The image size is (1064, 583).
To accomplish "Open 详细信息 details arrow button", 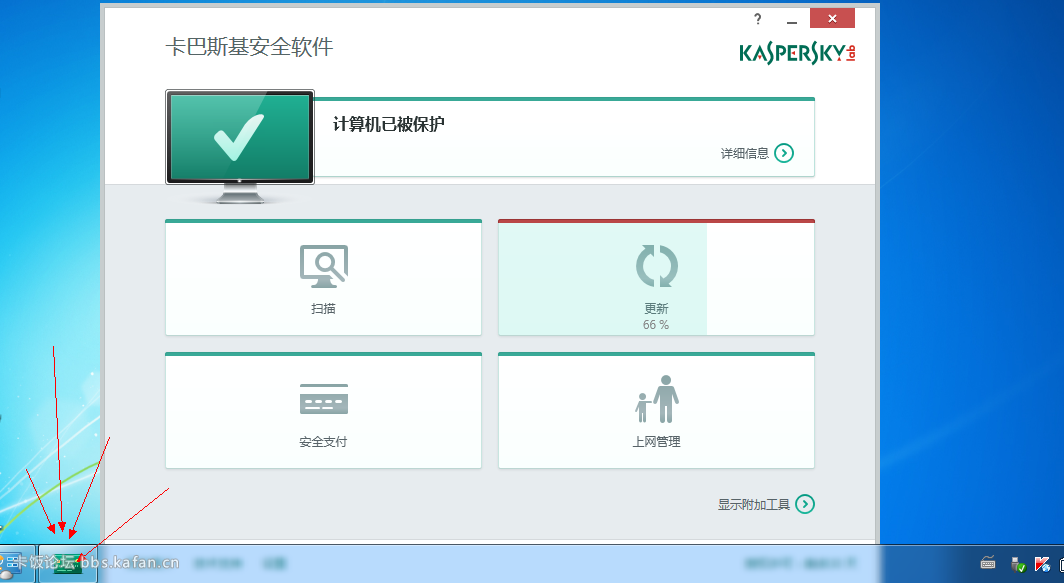I will tap(784, 153).
